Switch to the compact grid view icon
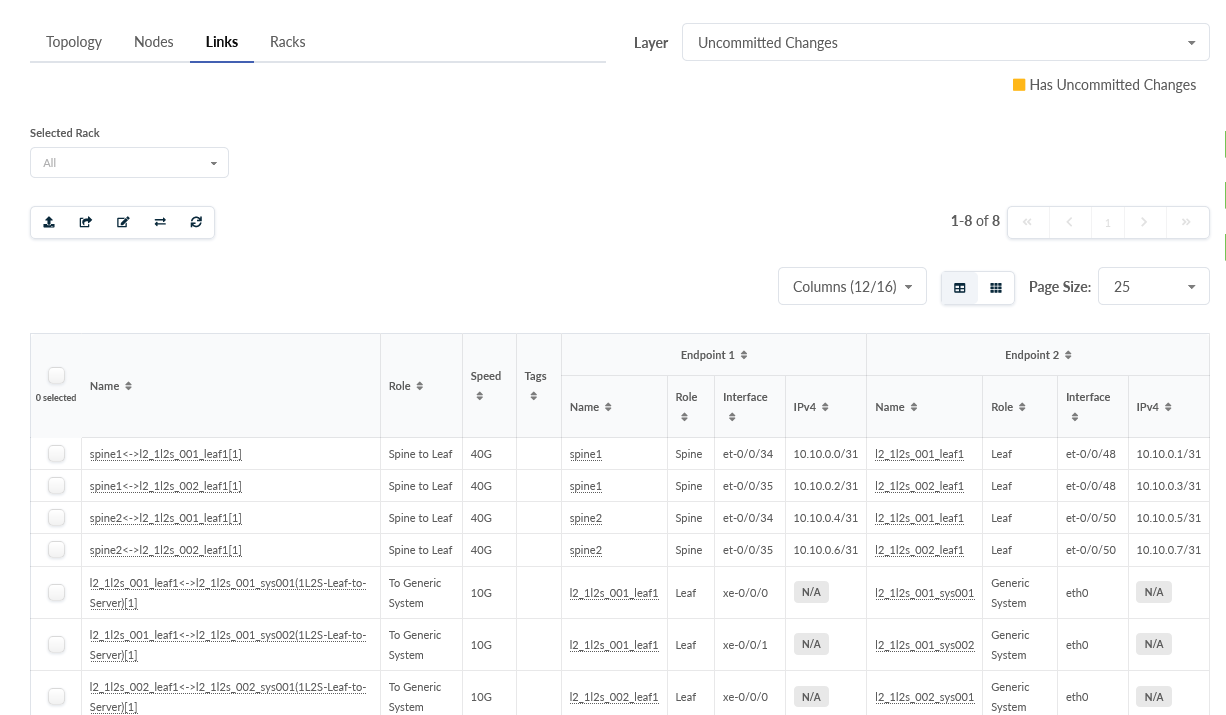Image resolution: width=1226 pixels, height=715 pixels. tap(996, 287)
